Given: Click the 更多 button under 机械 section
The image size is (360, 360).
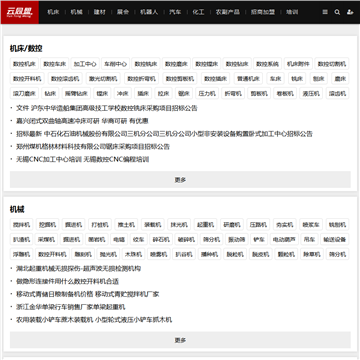Looking at the screenshot, I should click(x=180, y=340).
